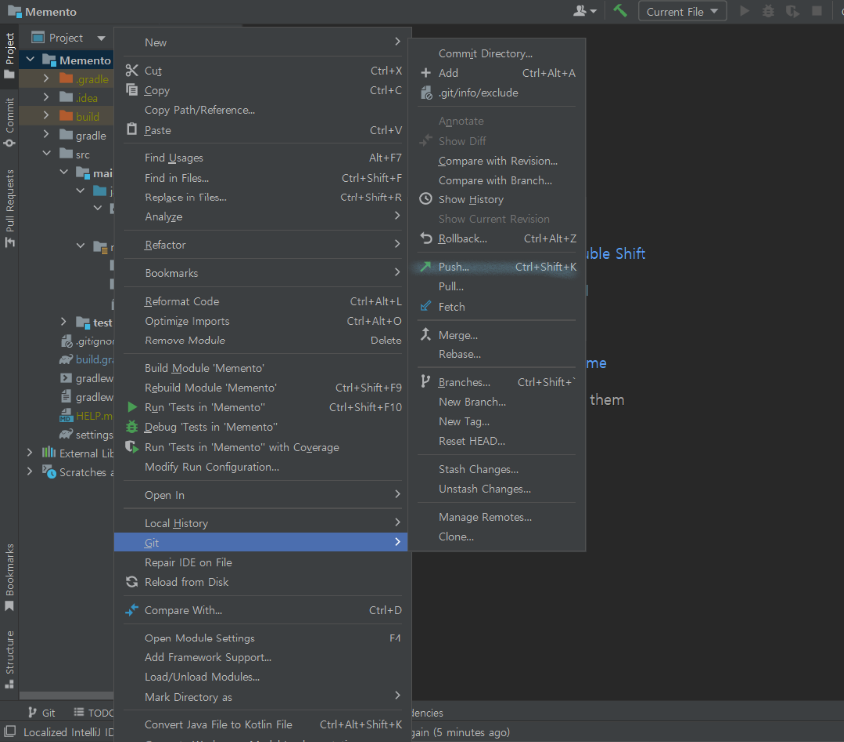
Task: Click the Debug Tests bug icon
Action: (132, 427)
